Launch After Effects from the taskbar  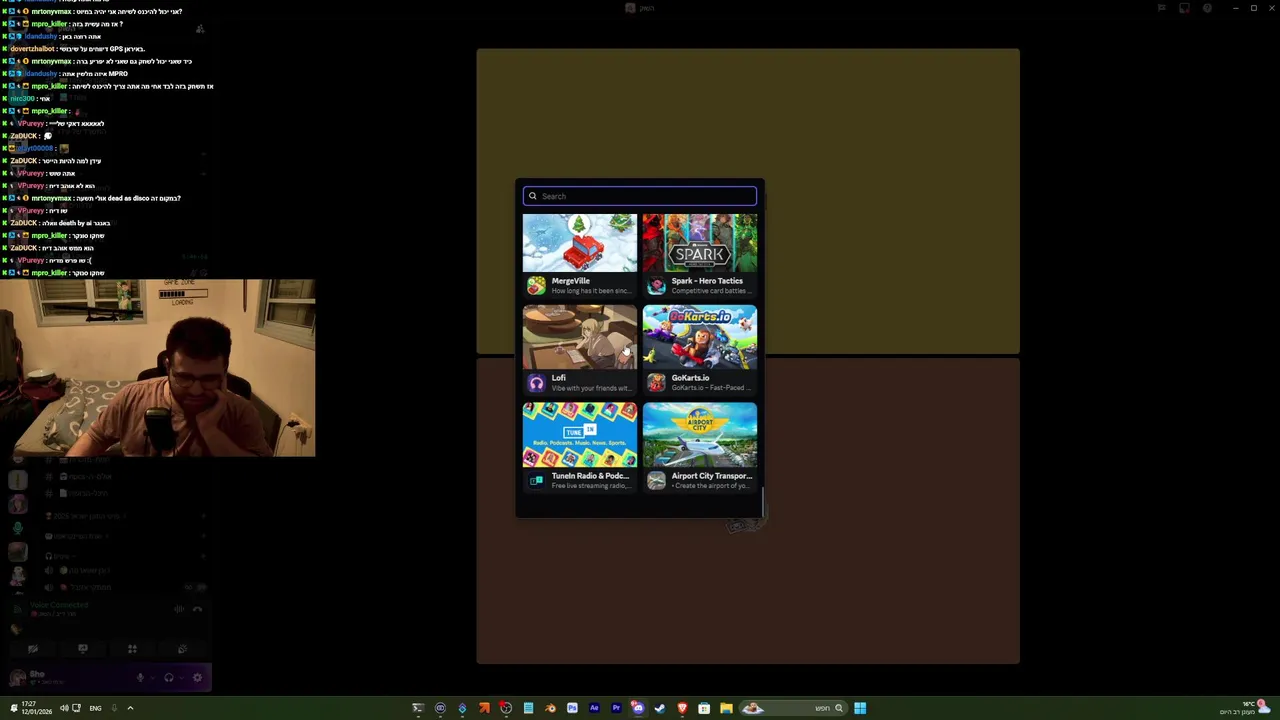click(x=594, y=708)
